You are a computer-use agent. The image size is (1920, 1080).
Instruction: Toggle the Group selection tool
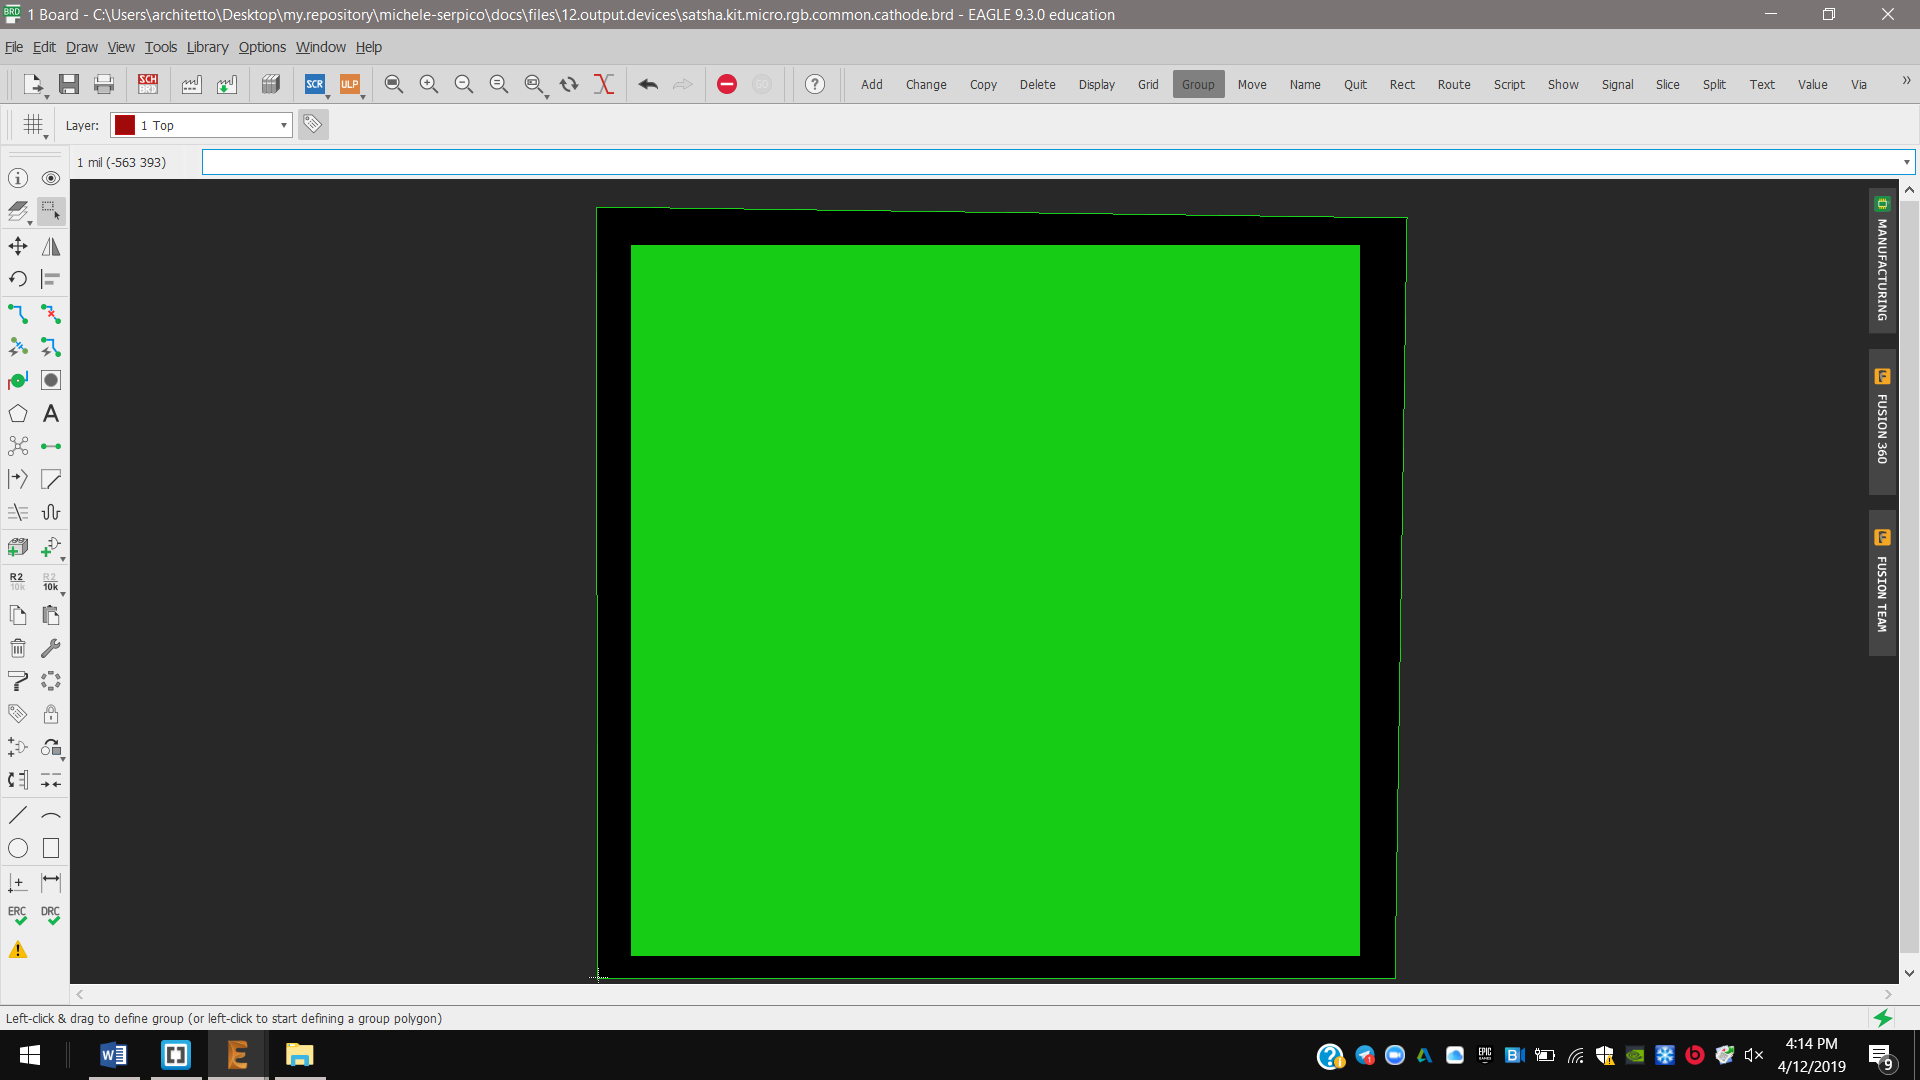(x=51, y=211)
